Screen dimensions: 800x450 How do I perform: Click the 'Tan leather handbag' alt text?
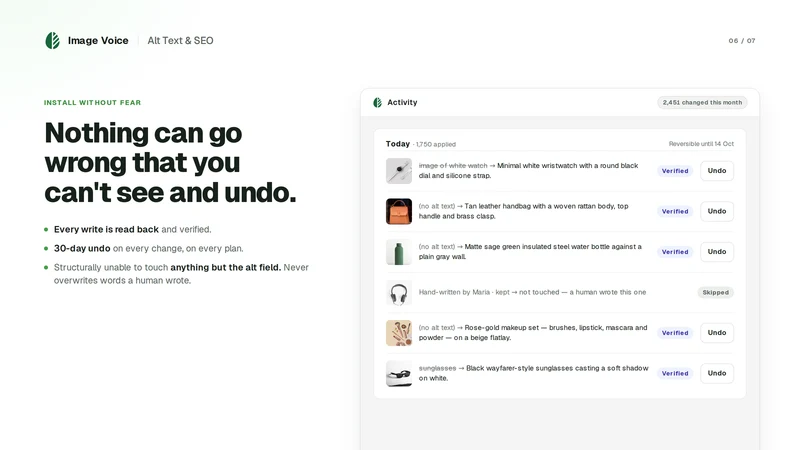point(523,211)
